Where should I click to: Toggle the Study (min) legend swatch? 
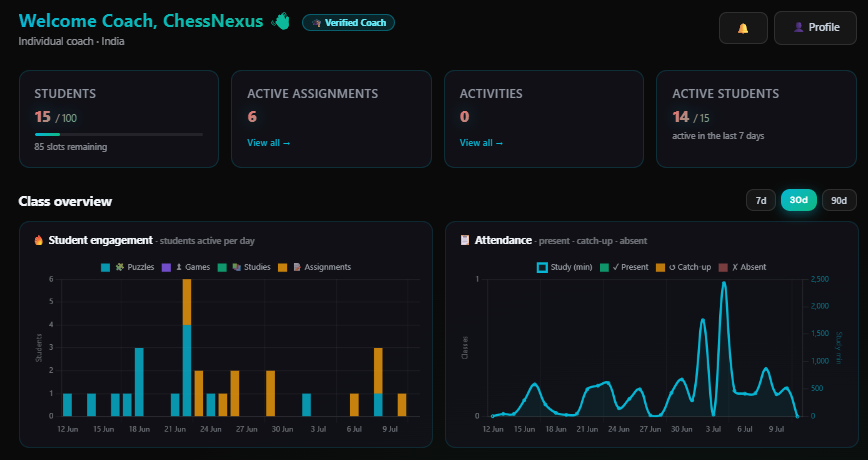[542, 267]
